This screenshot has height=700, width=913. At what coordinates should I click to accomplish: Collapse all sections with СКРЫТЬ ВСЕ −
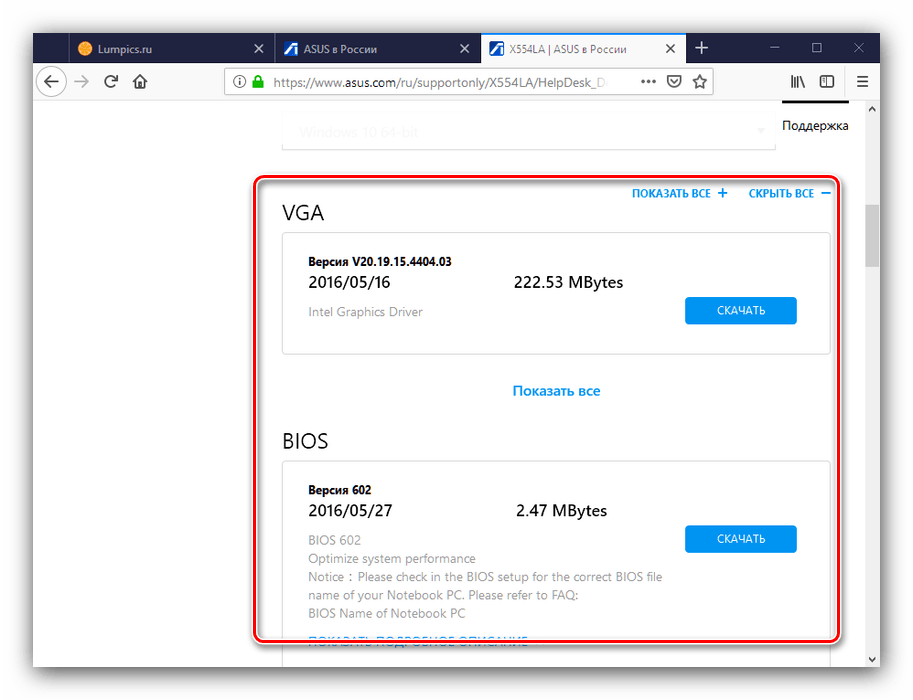coord(789,193)
